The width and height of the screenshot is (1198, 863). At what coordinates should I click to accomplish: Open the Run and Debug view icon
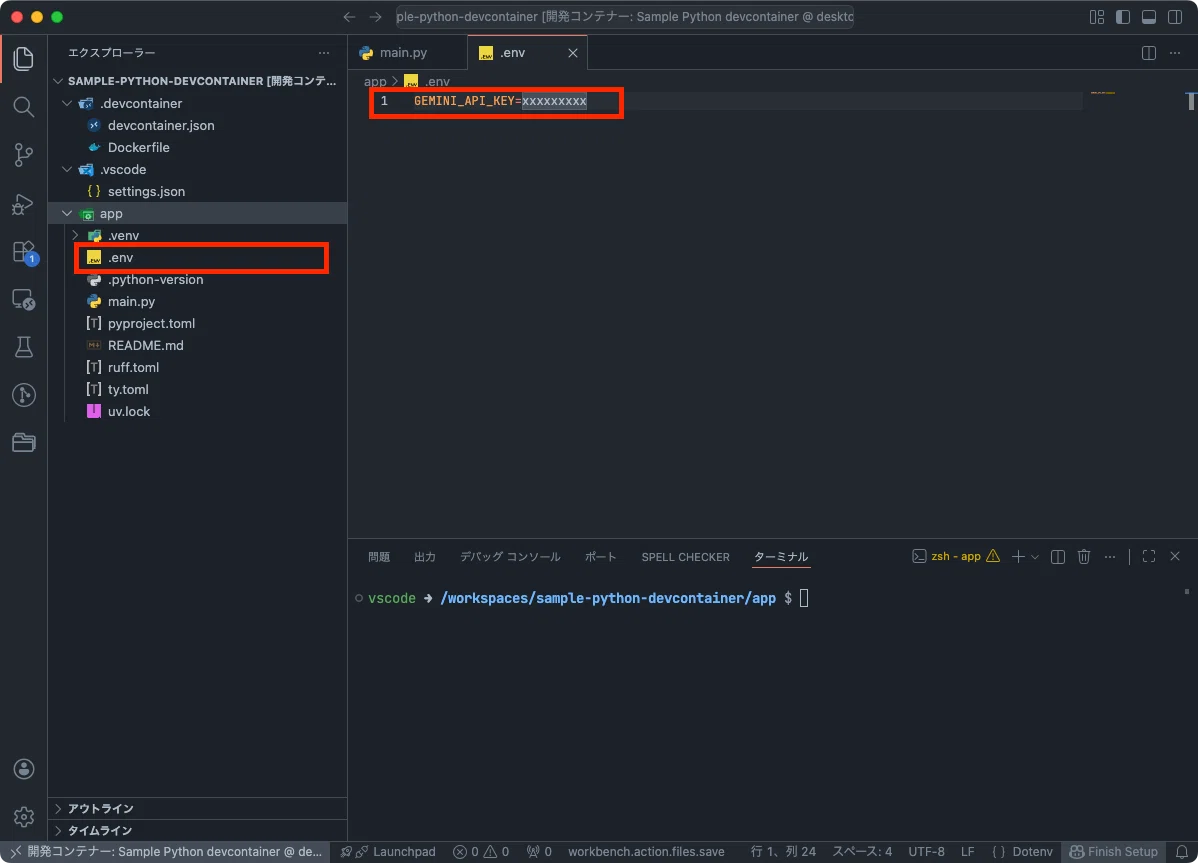click(x=24, y=204)
